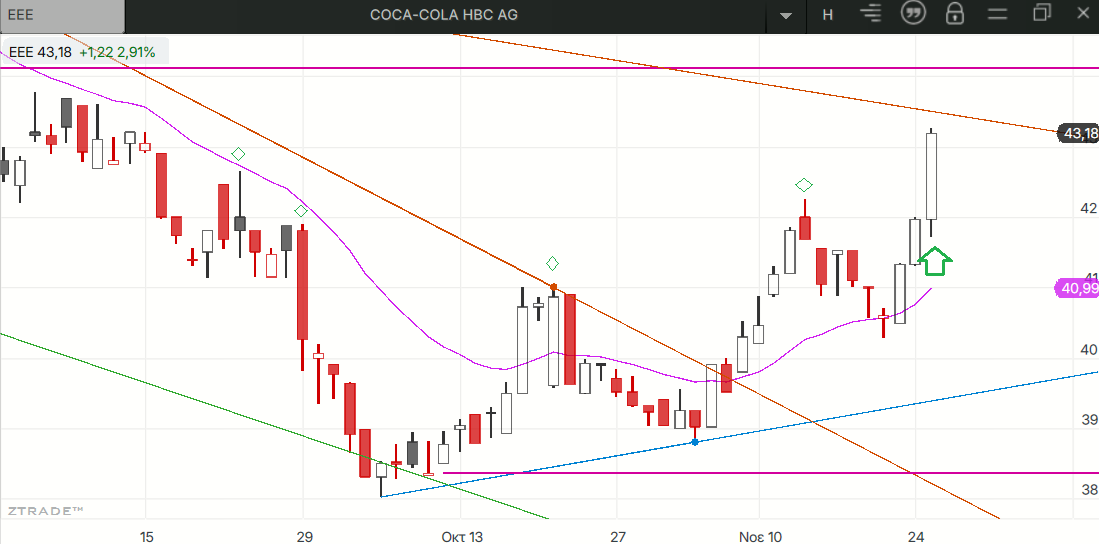Click the green up-arrow buy signal
The image size is (1099, 544).
tap(935, 261)
